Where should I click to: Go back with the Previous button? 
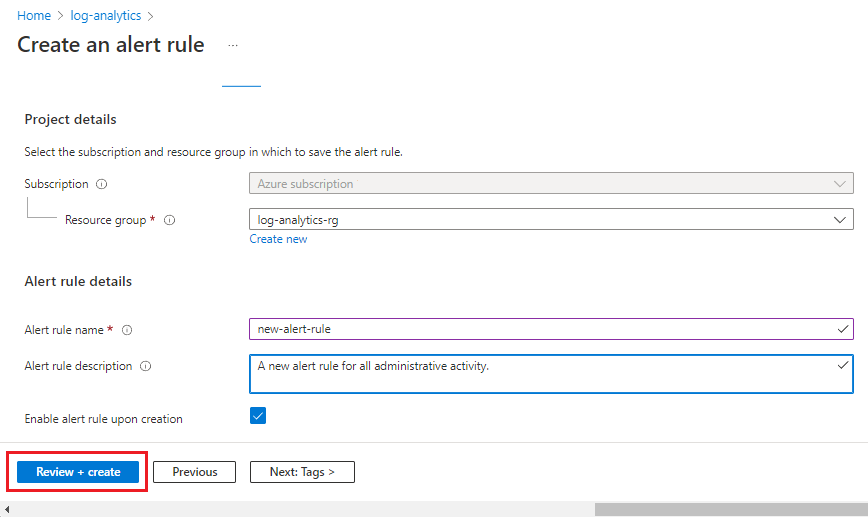194,472
